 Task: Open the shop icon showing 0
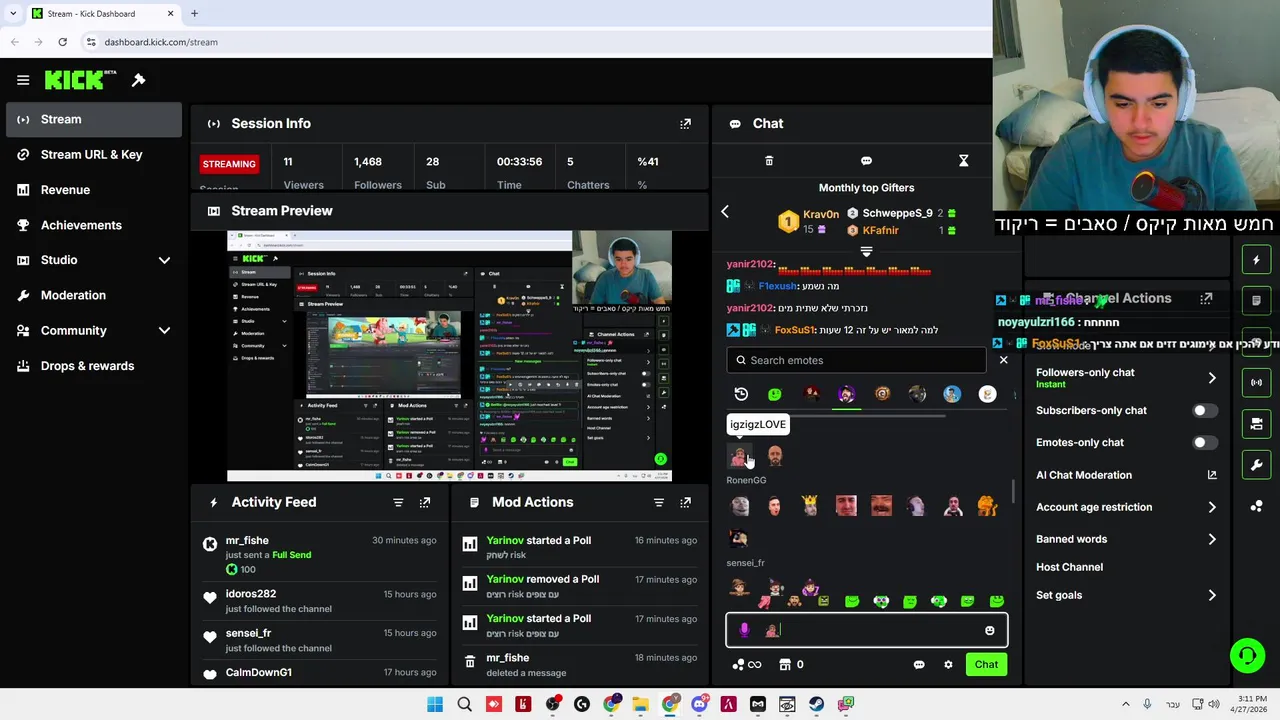pos(792,665)
